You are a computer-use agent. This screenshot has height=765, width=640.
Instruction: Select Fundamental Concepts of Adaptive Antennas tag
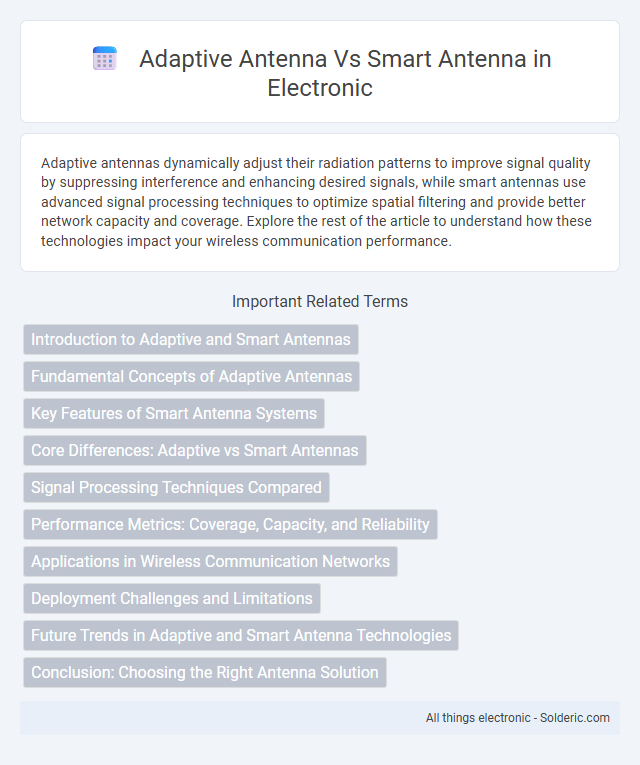(x=191, y=376)
